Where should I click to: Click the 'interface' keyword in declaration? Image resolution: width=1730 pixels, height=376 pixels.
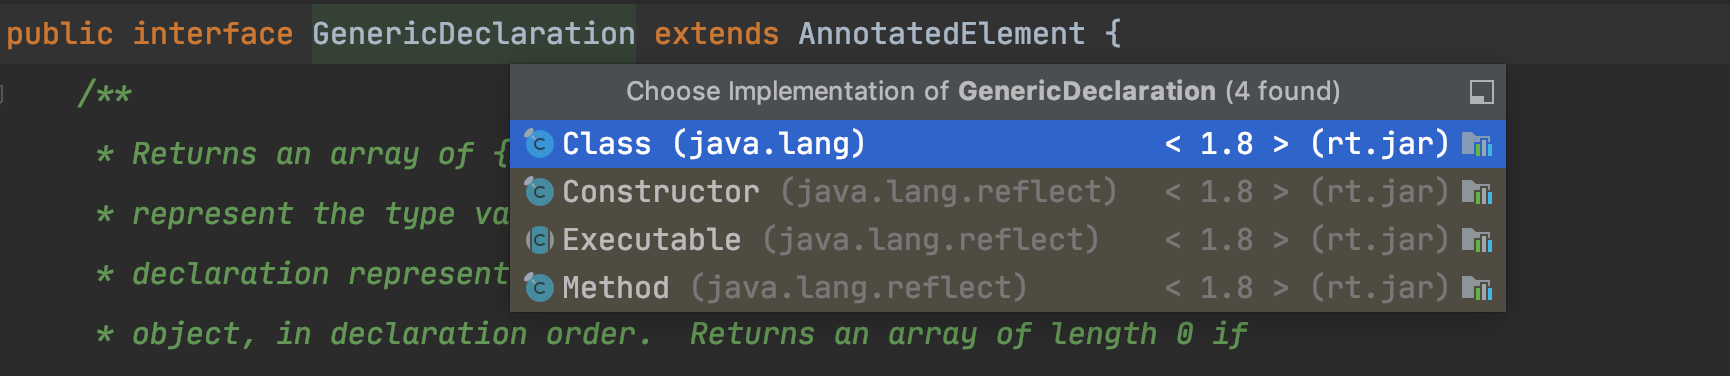point(213,34)
